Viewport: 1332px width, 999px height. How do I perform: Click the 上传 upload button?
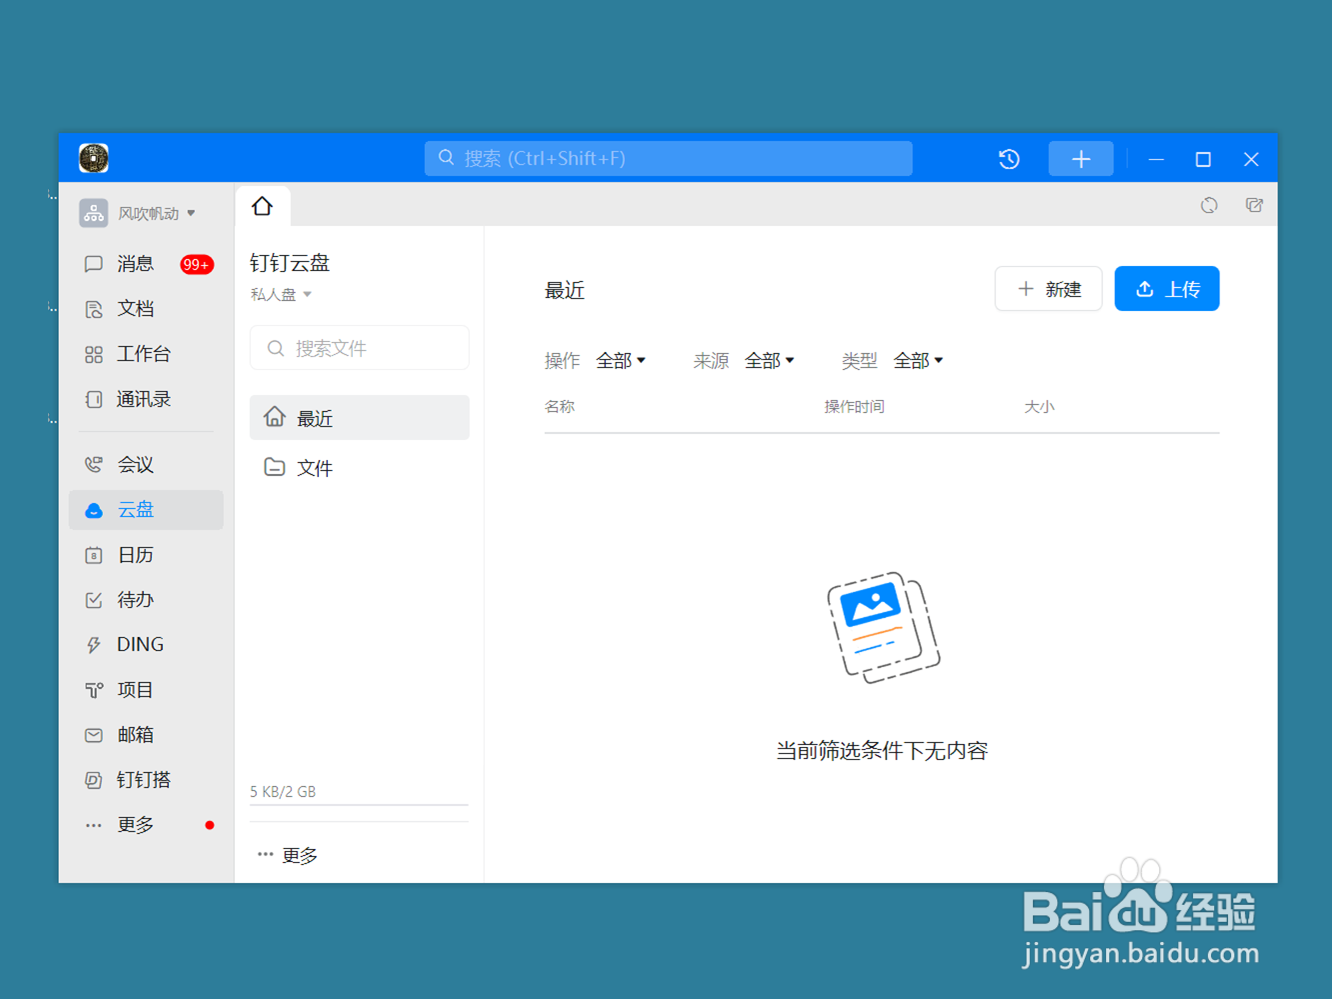(x=1167, y=289)
